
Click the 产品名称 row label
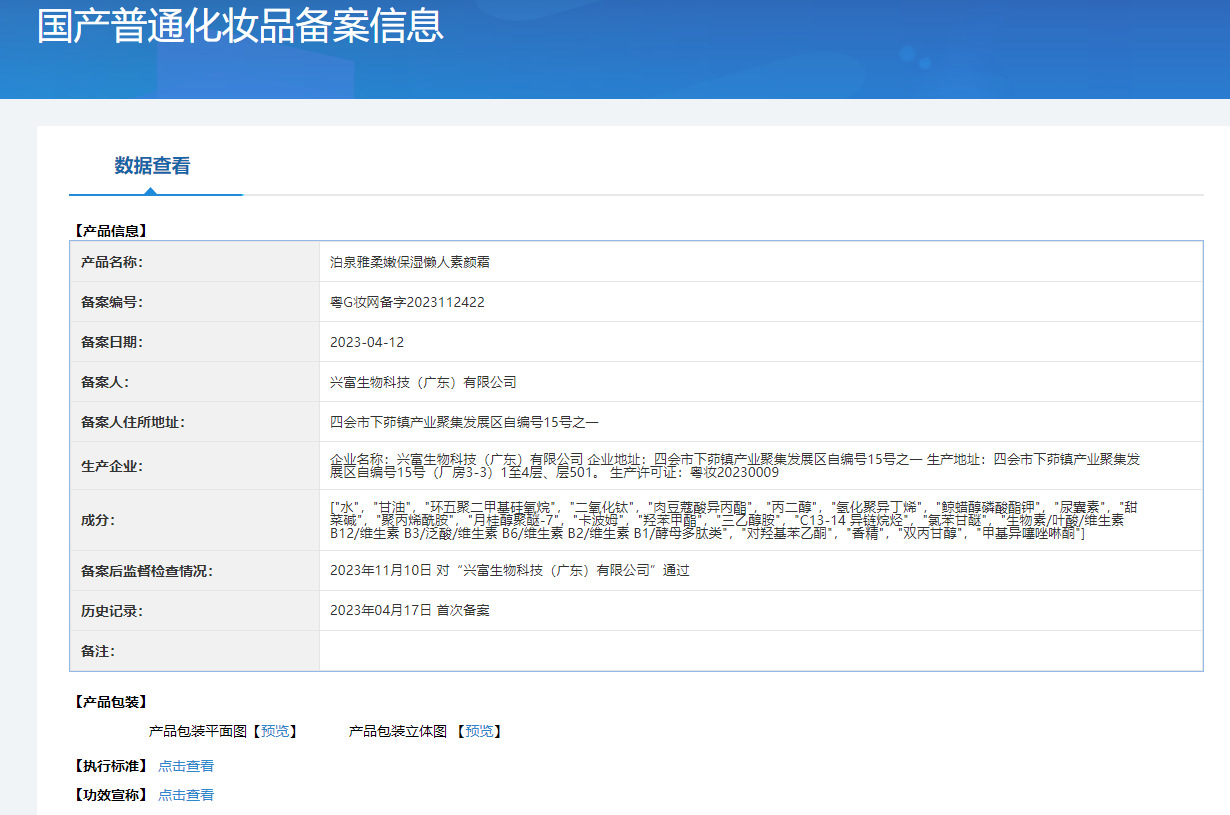(112, 262)
